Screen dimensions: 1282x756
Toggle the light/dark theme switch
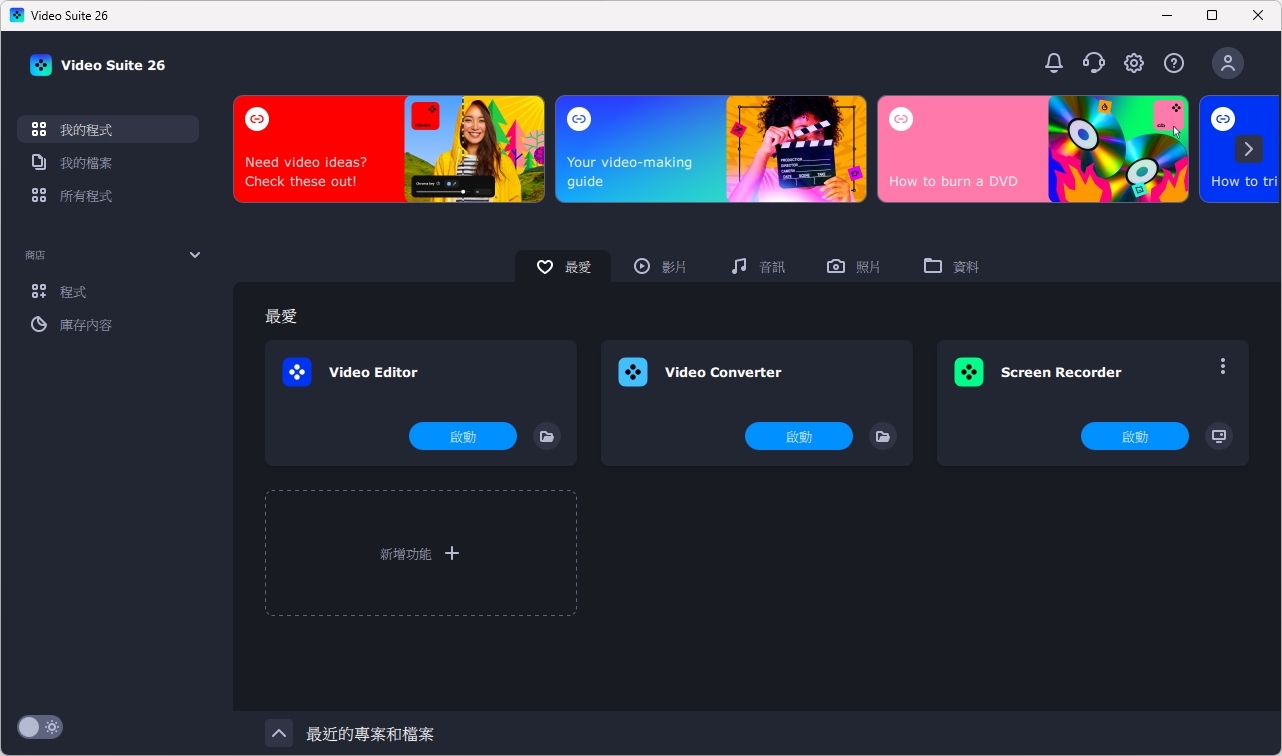coord(40,727)
